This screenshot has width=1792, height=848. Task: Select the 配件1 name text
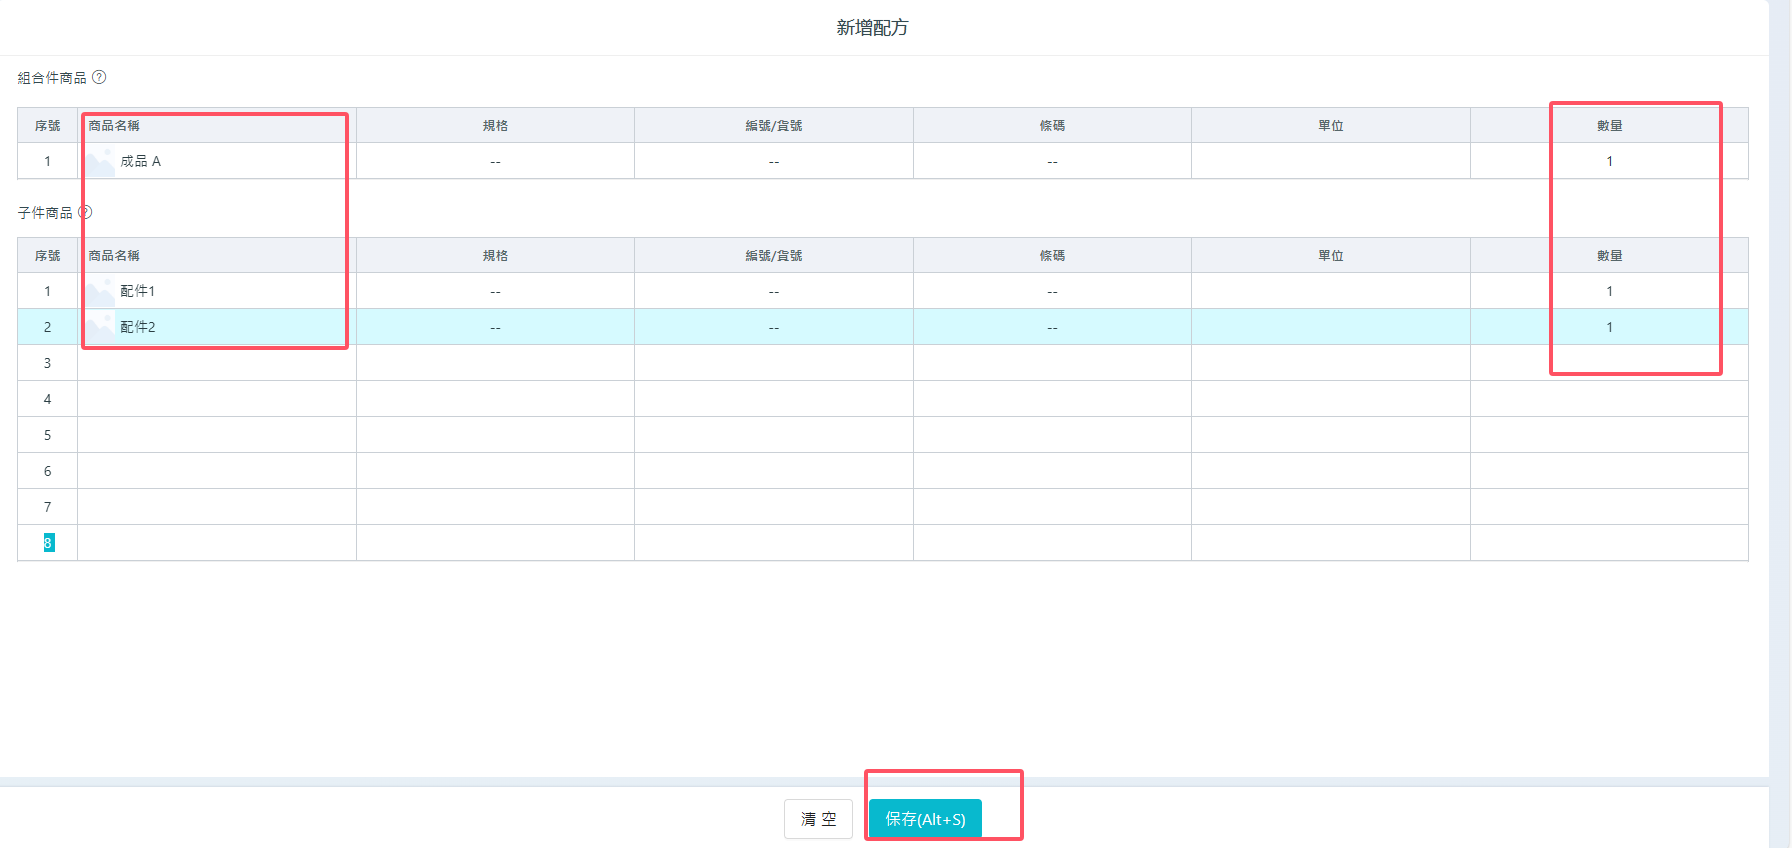pyautogui.click(x=138, y=291)
